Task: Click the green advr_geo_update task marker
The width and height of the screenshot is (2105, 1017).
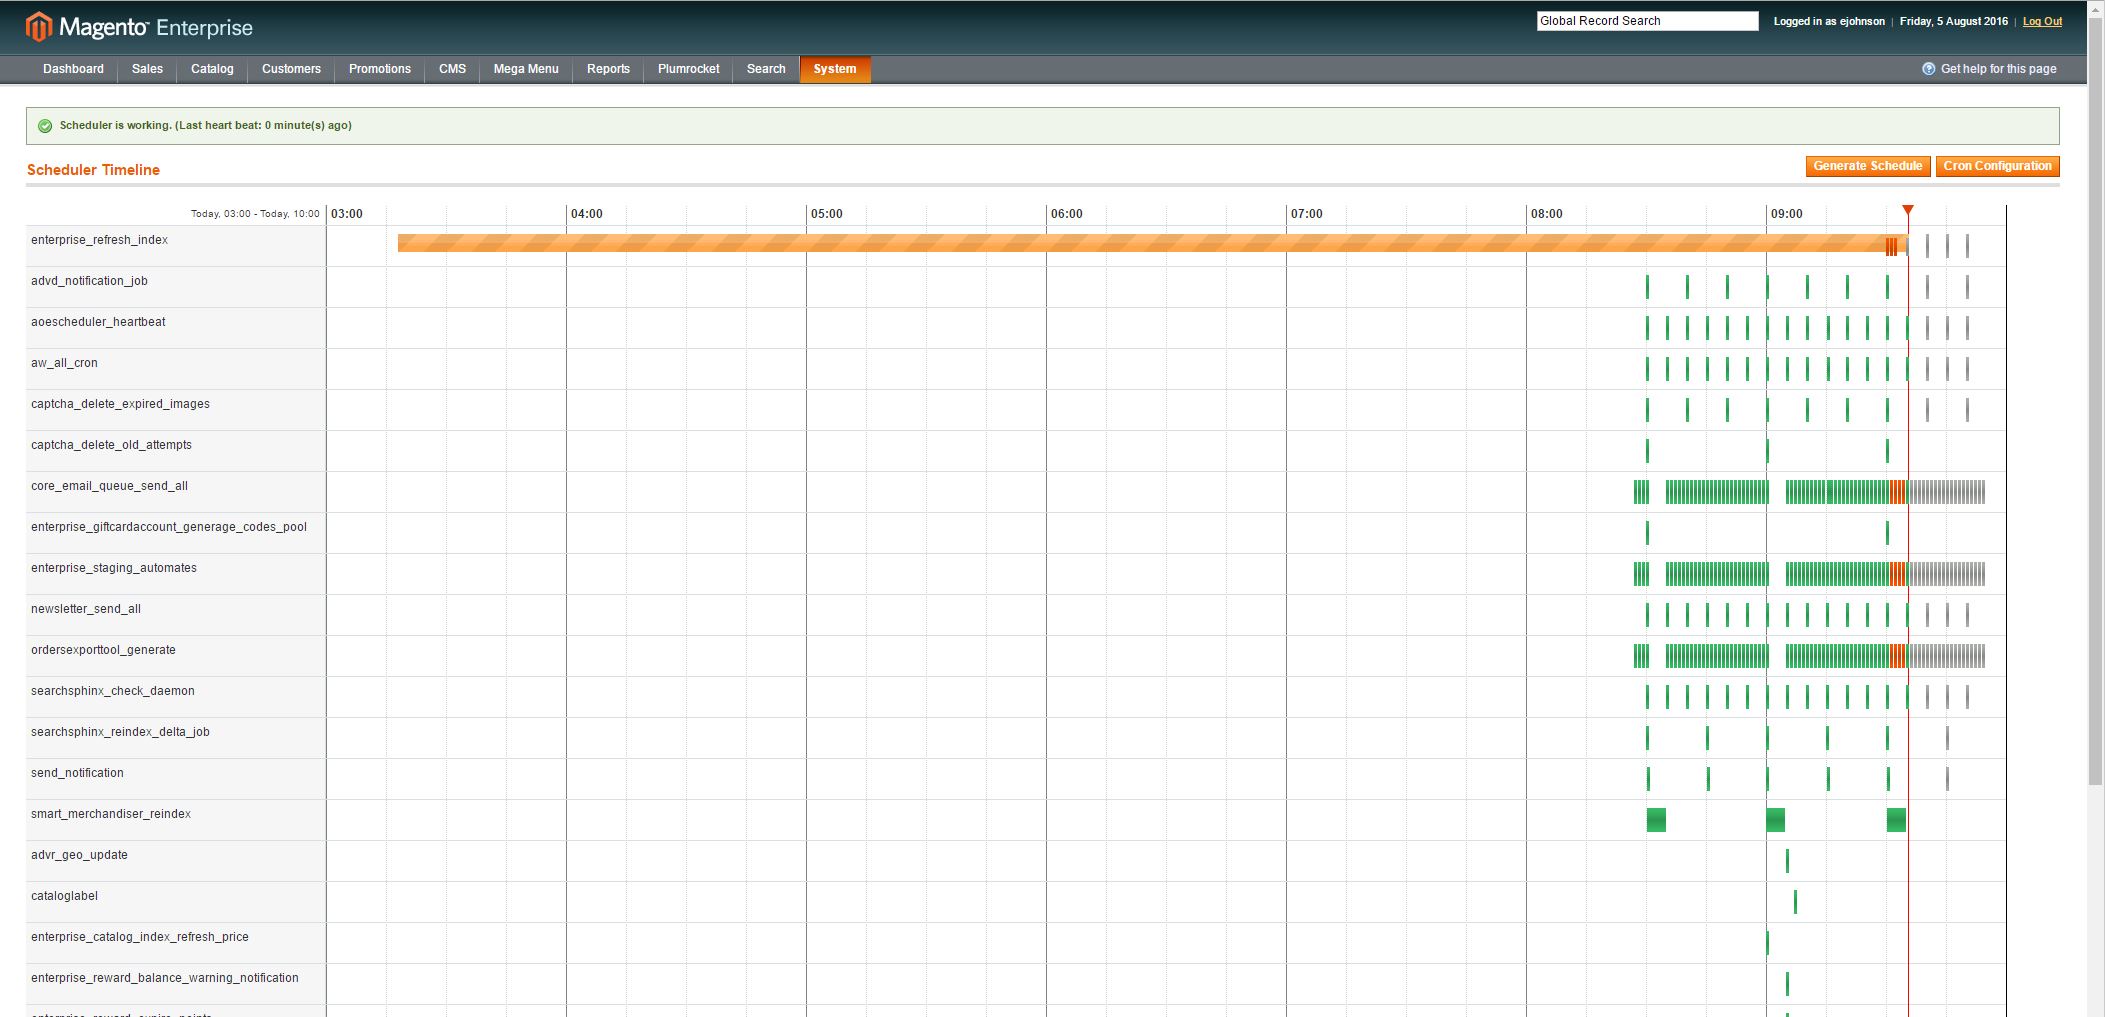Action: pyautogui.click(x=1787, y=861)
